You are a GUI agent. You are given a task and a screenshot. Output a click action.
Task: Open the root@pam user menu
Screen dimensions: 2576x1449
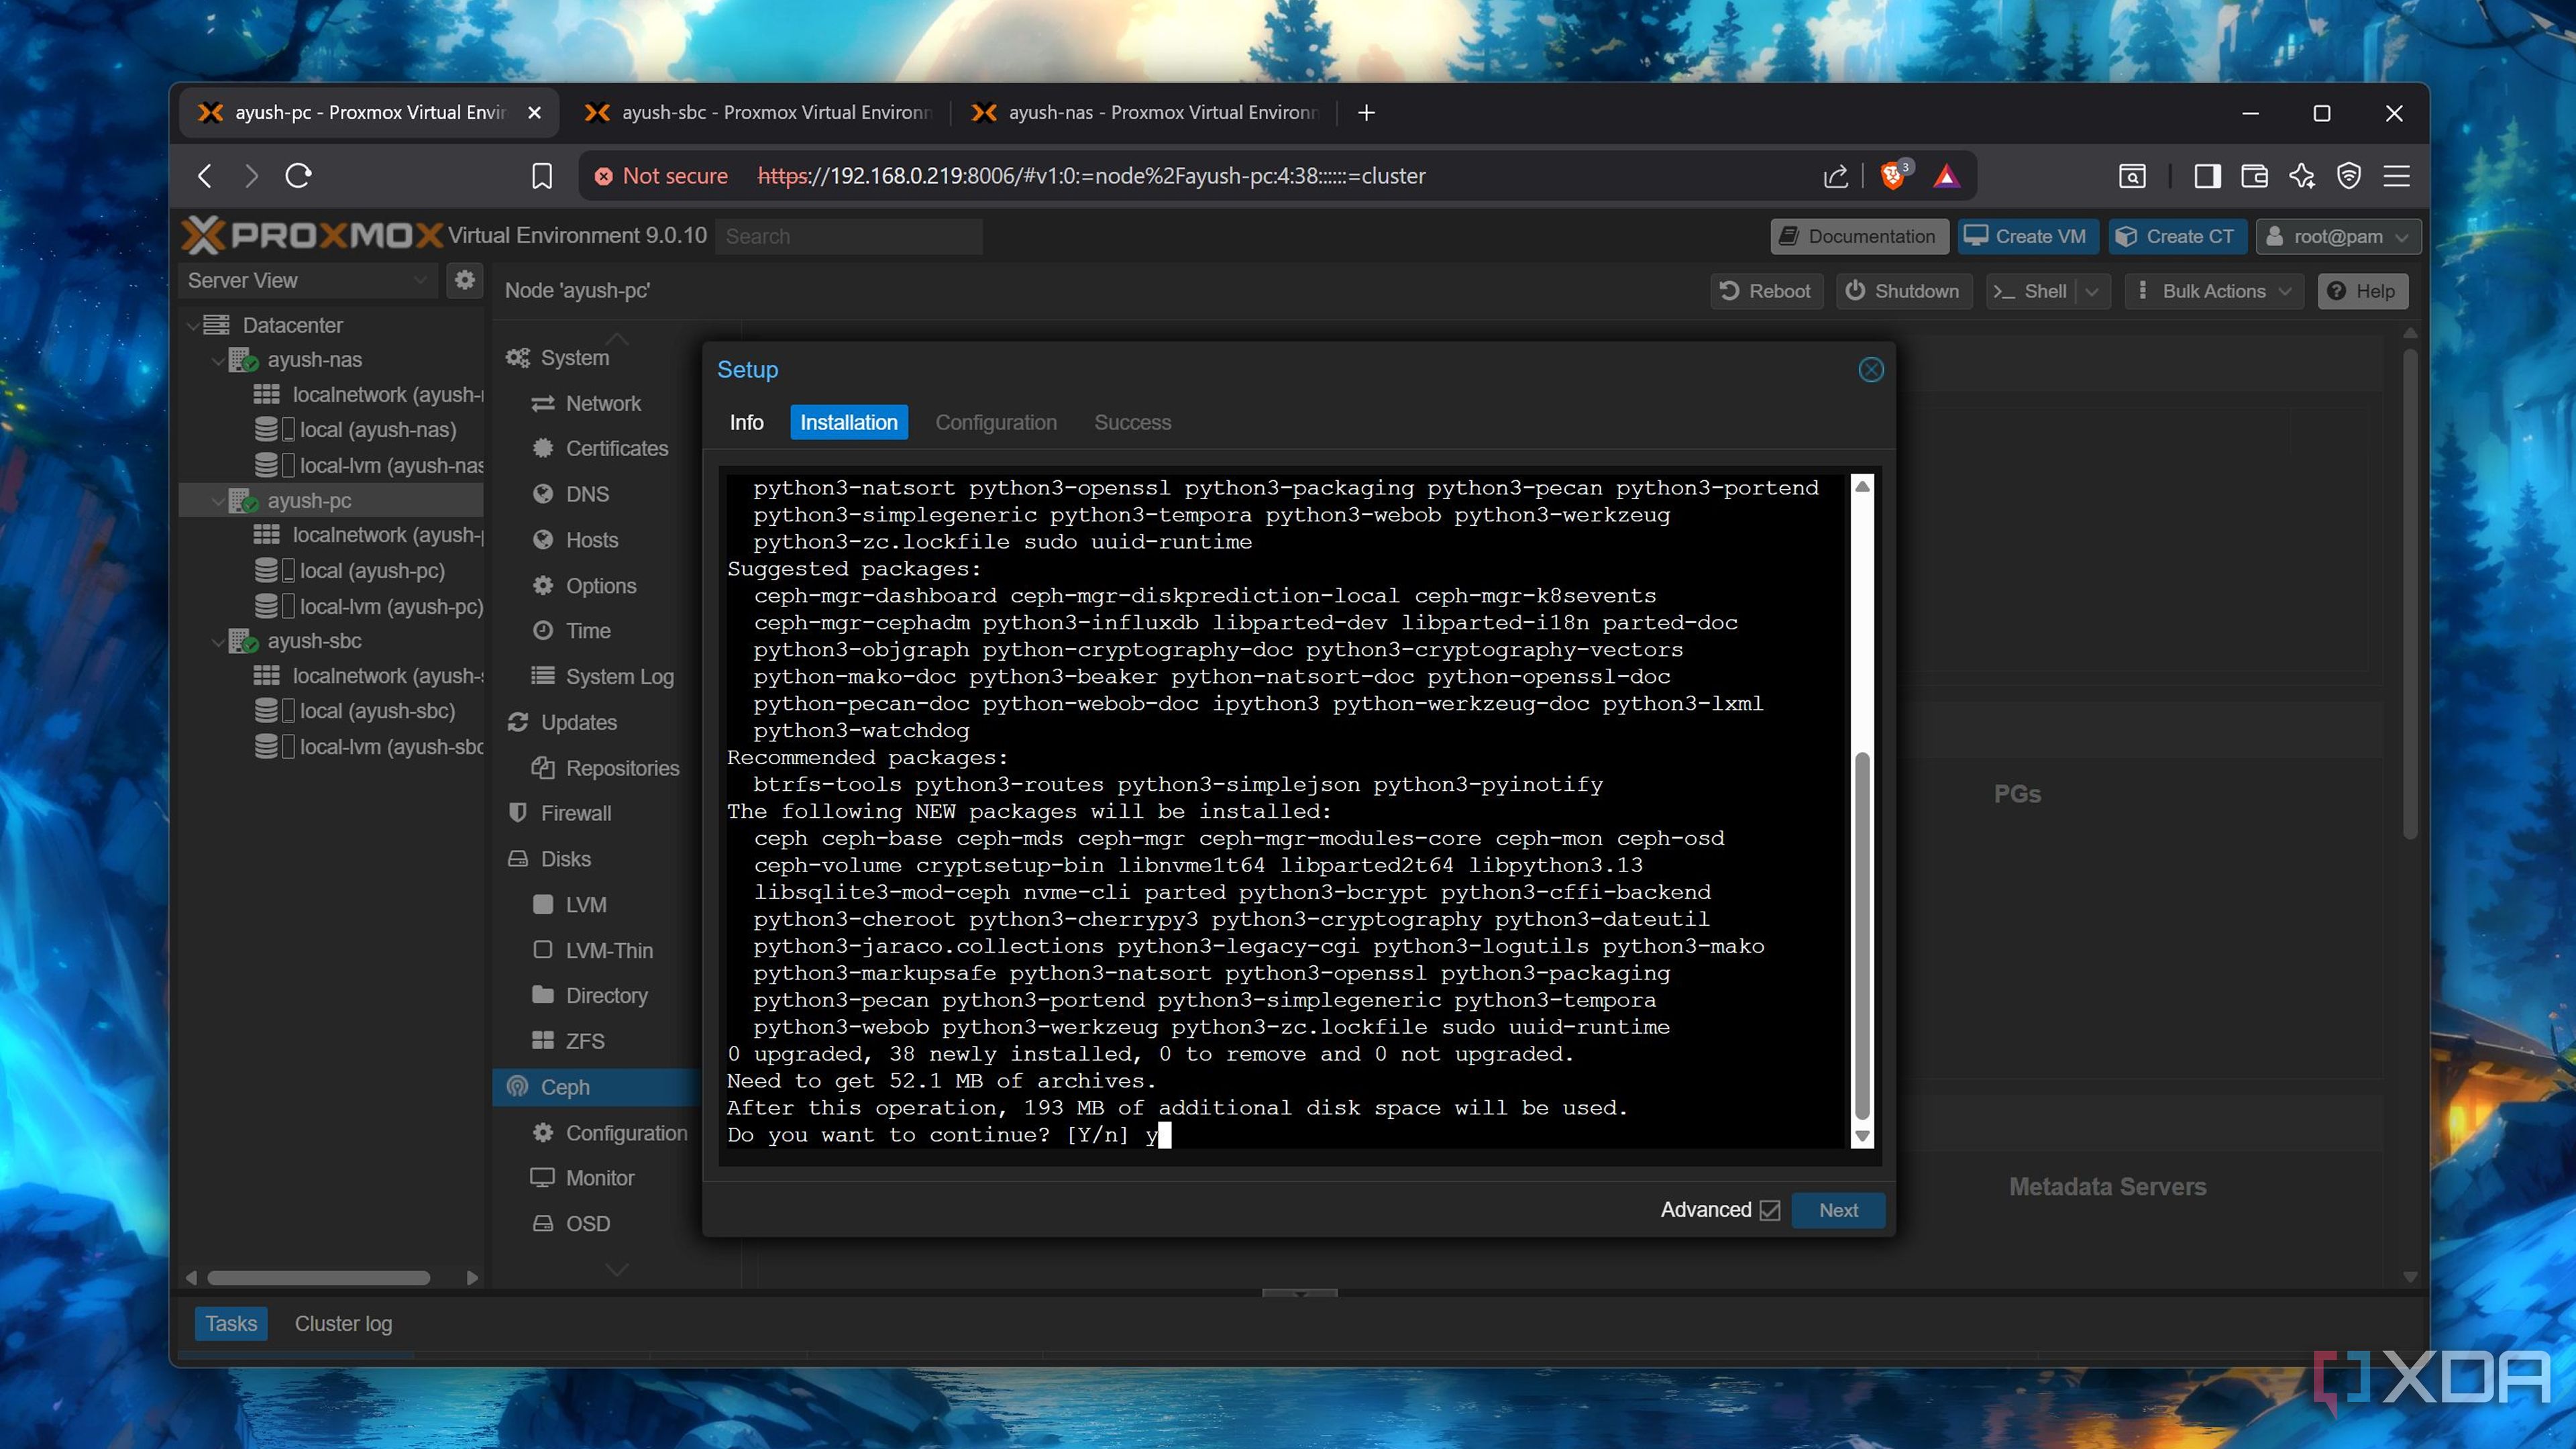2338,237
